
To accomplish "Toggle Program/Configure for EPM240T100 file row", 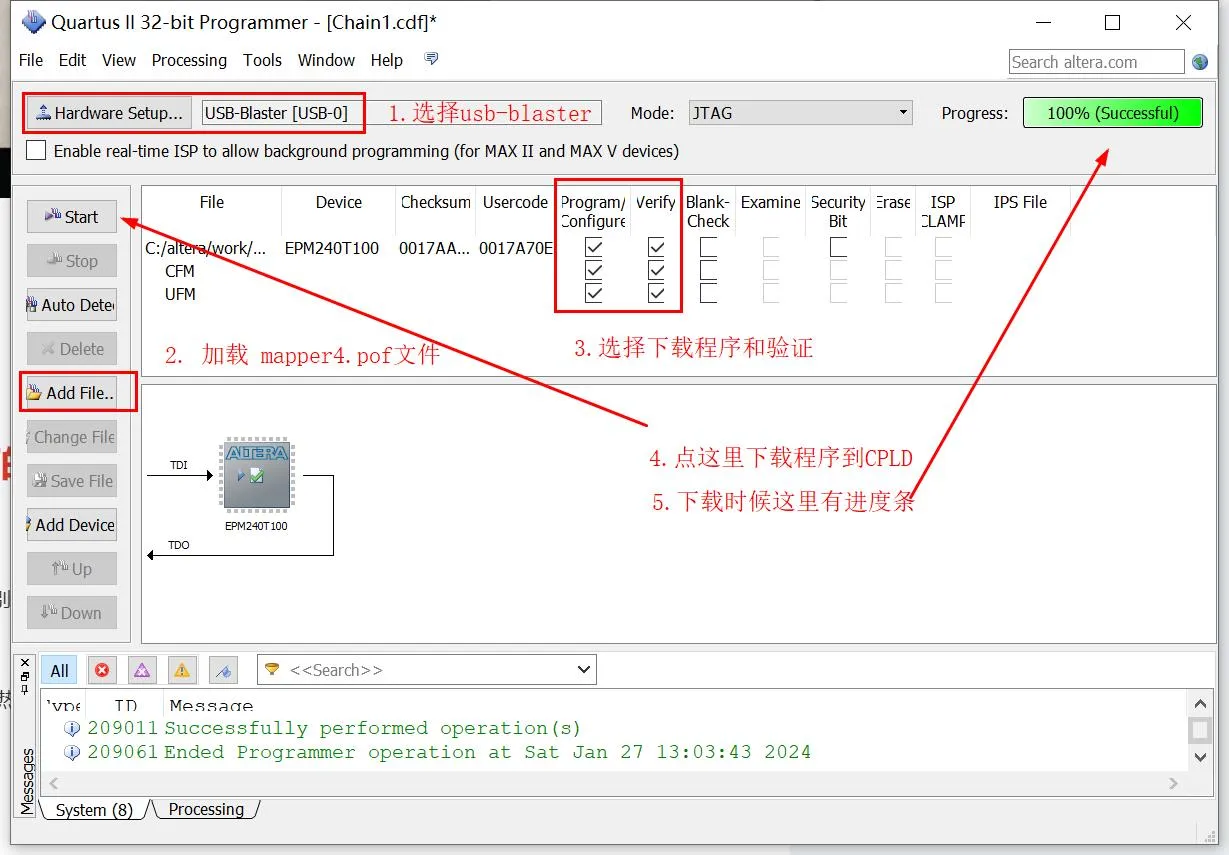I will click(x=594, y=247).
